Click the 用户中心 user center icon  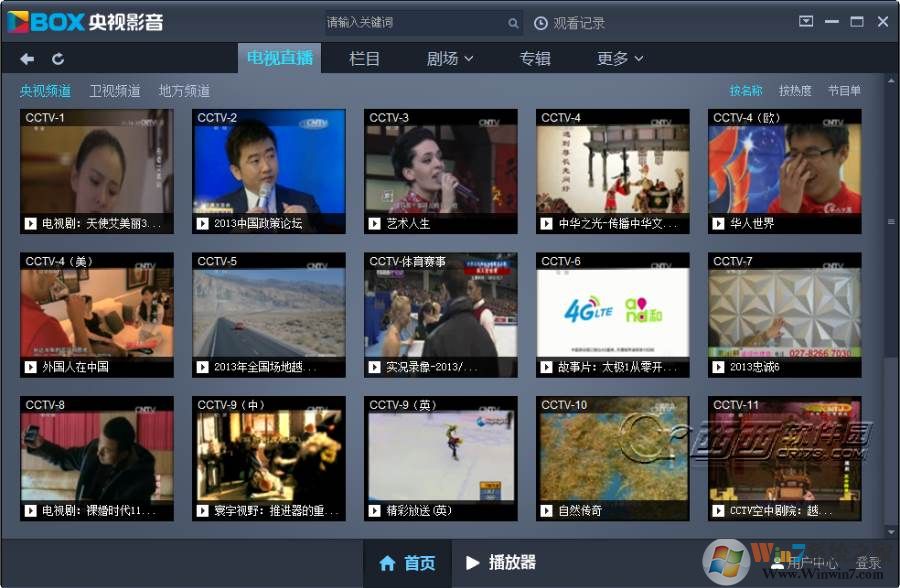click(778, 563)
